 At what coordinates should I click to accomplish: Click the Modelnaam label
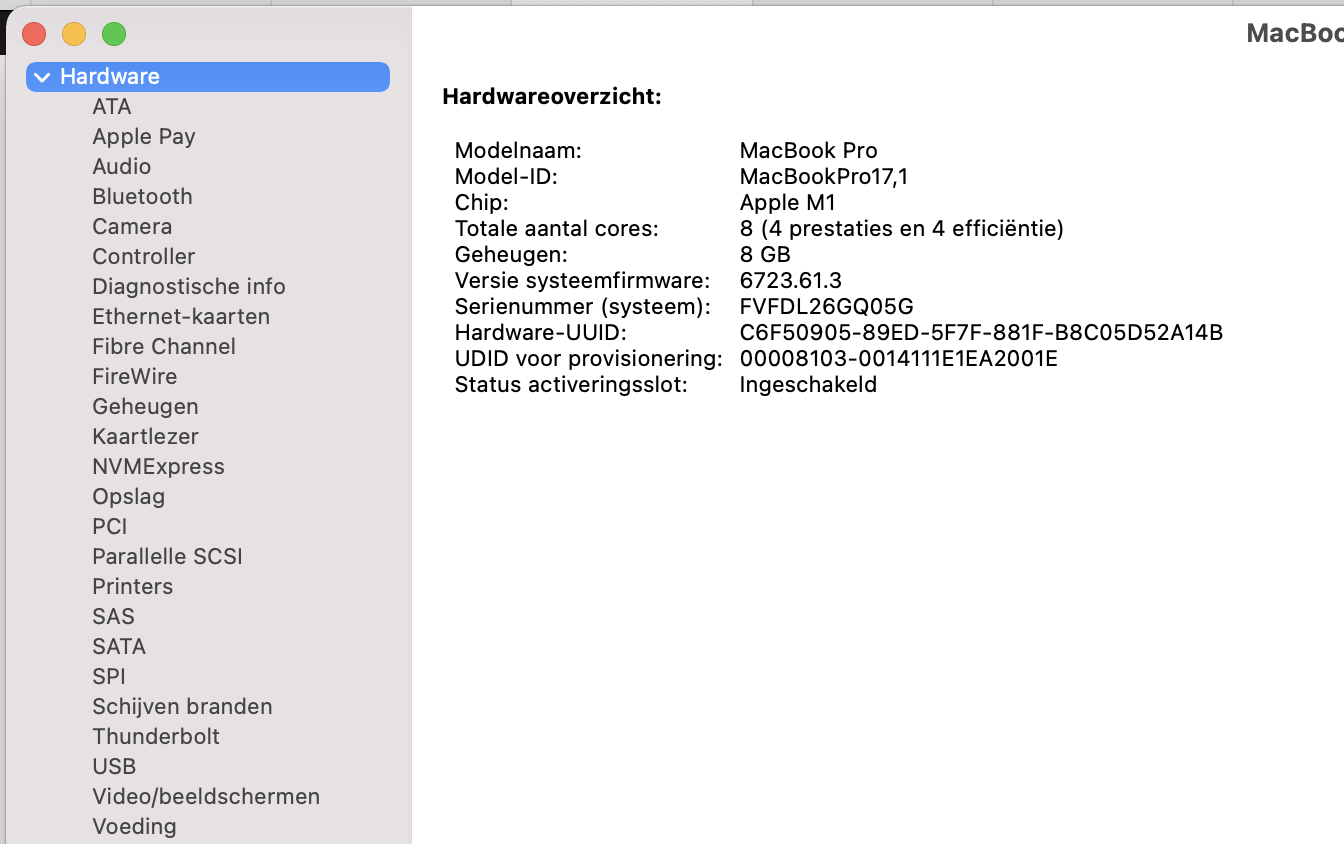[518, 151]
